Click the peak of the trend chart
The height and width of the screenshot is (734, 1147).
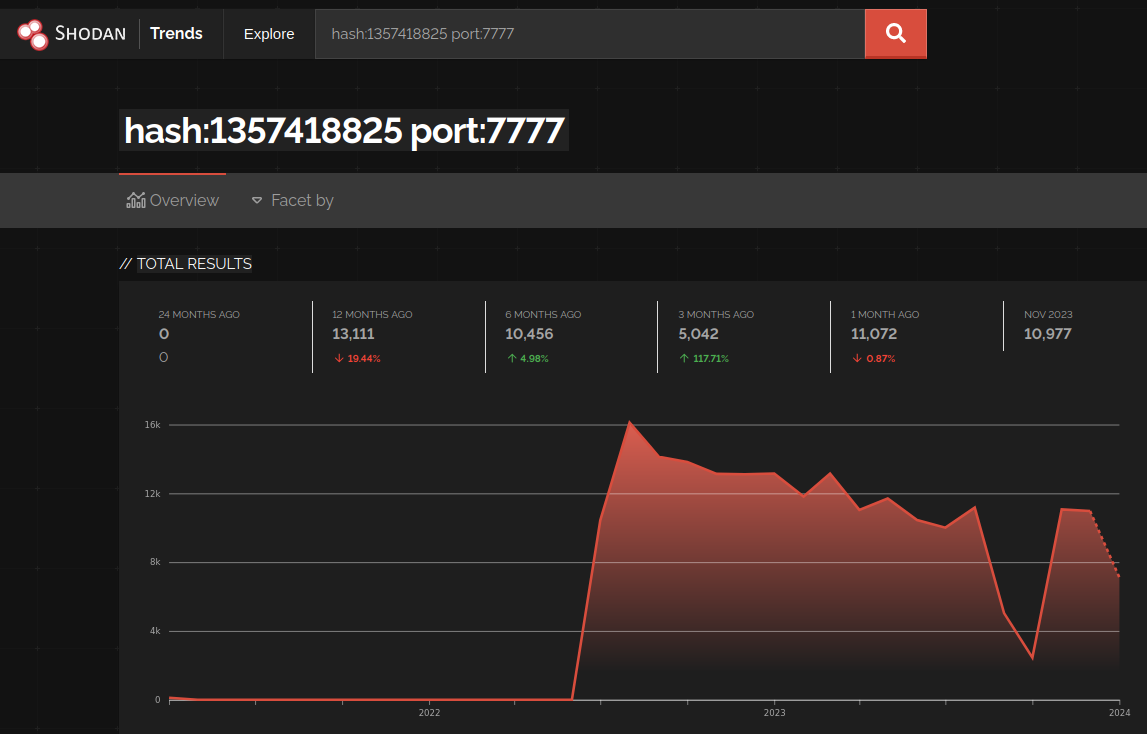[631, 422]
